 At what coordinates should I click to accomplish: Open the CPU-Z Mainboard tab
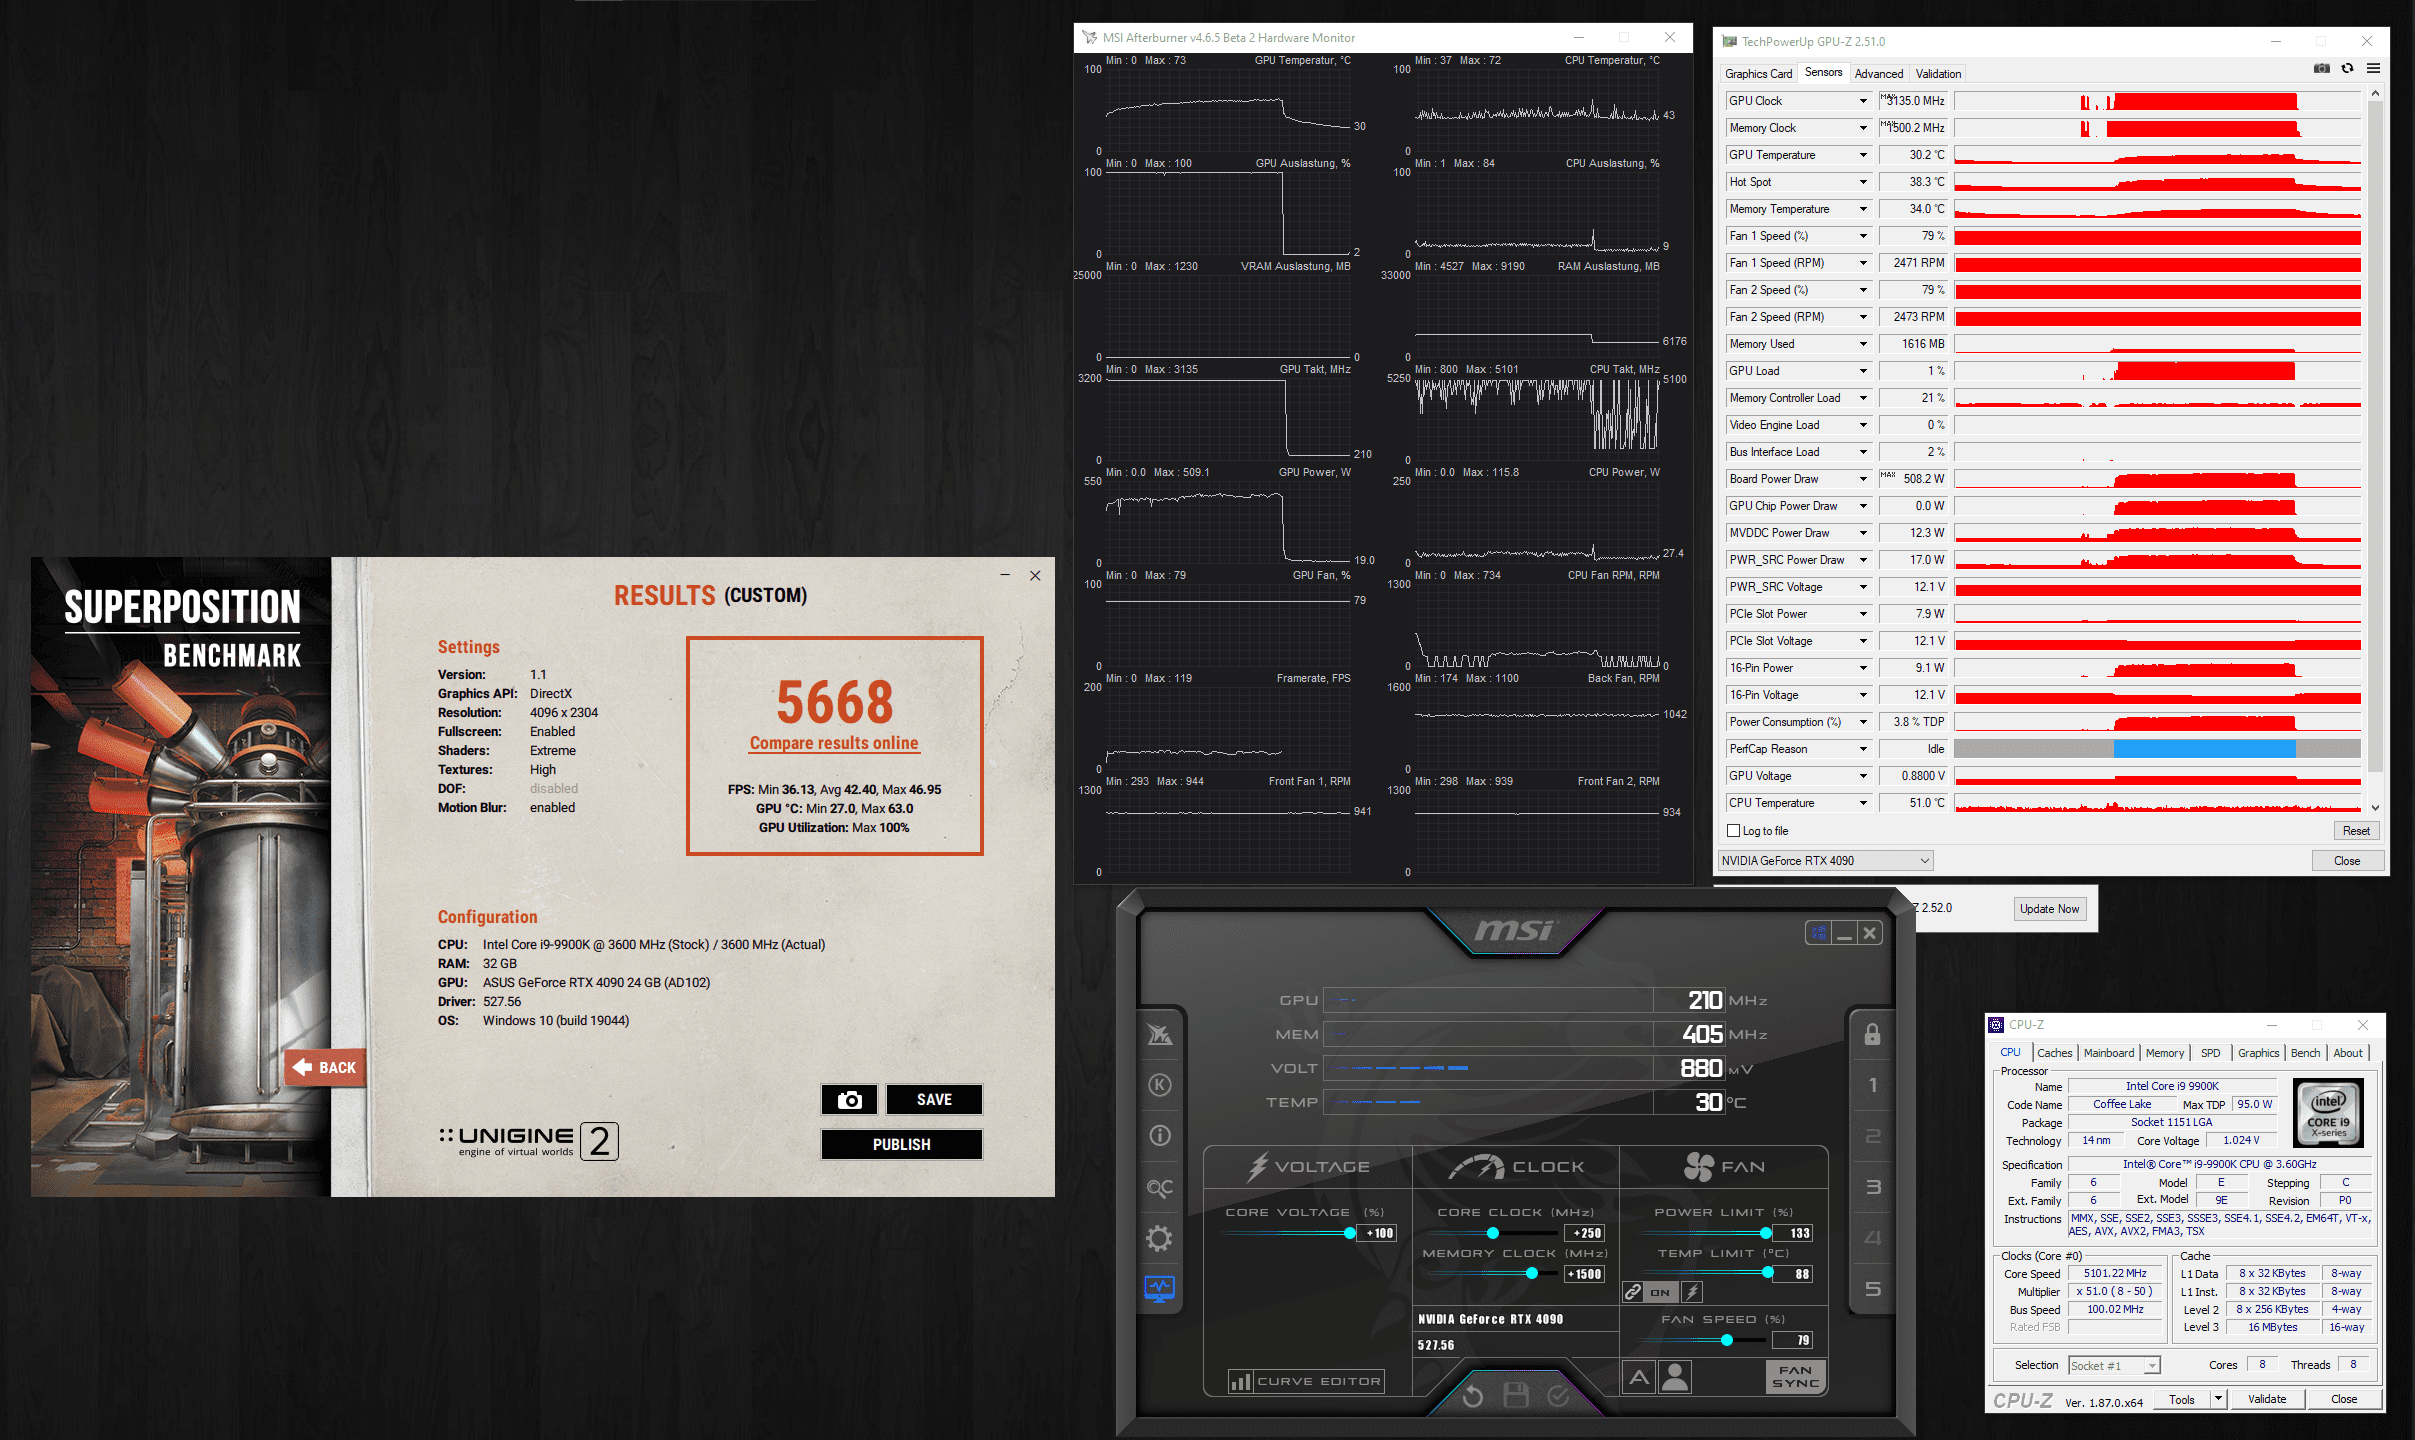pyautogui.click(x=2108, y=1053)
